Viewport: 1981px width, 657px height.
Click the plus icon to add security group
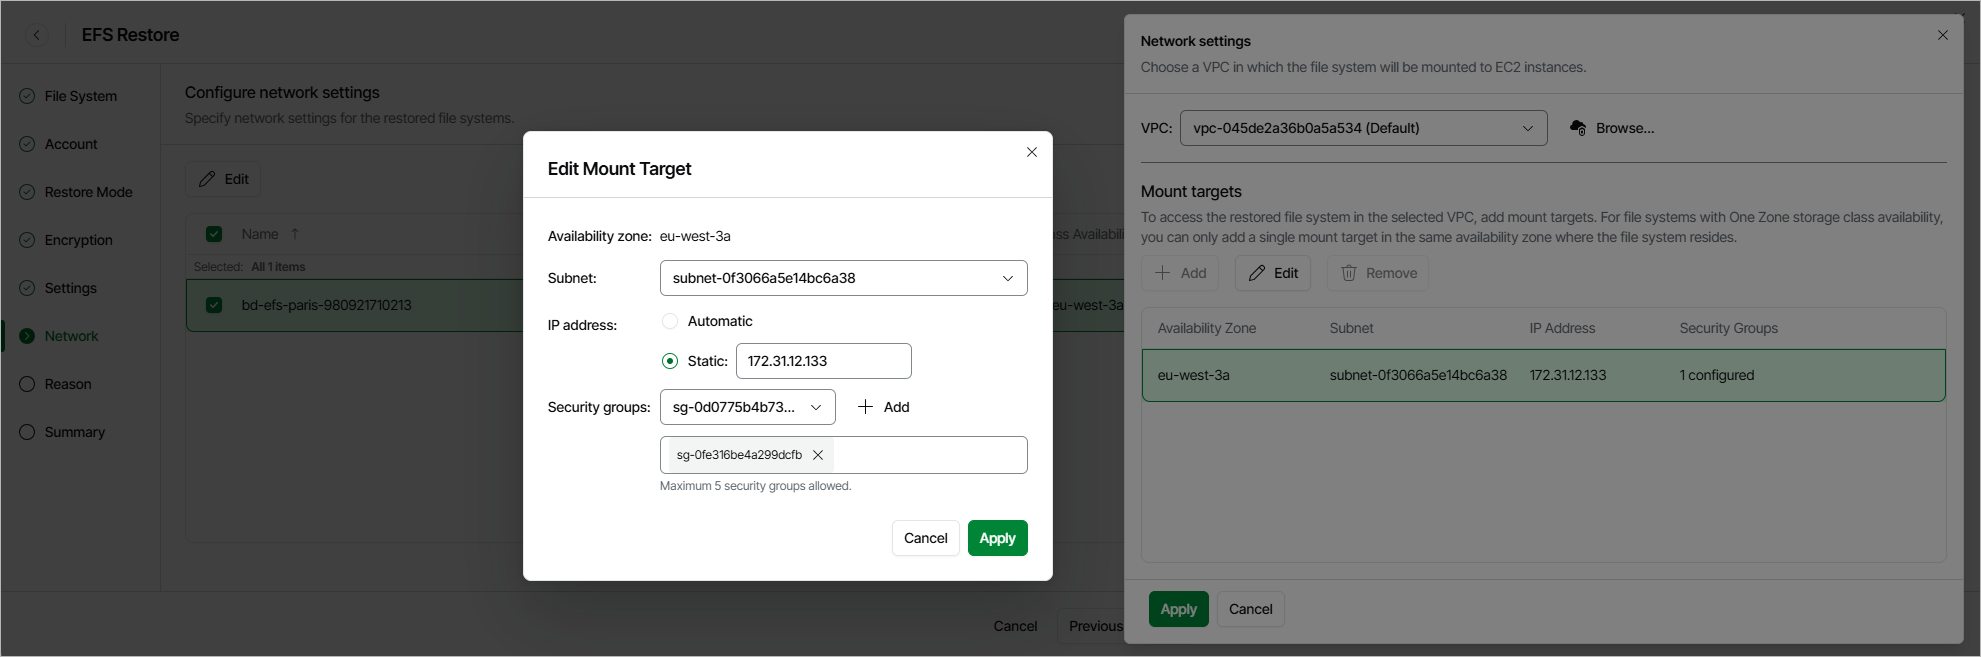click(866, 407)
